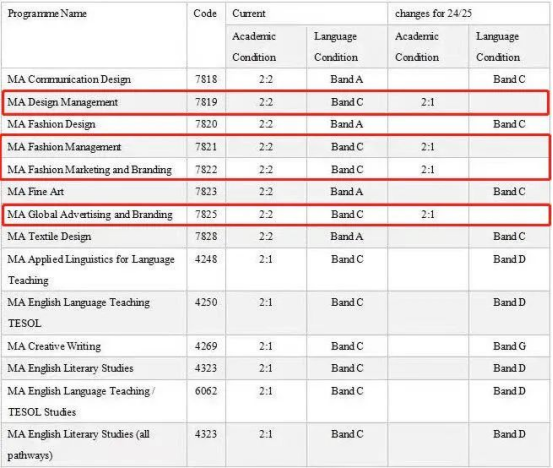Click Band G for MA Creative Writing
The height and width of the screenshot is (468, 553).
(x=509, y=346)
